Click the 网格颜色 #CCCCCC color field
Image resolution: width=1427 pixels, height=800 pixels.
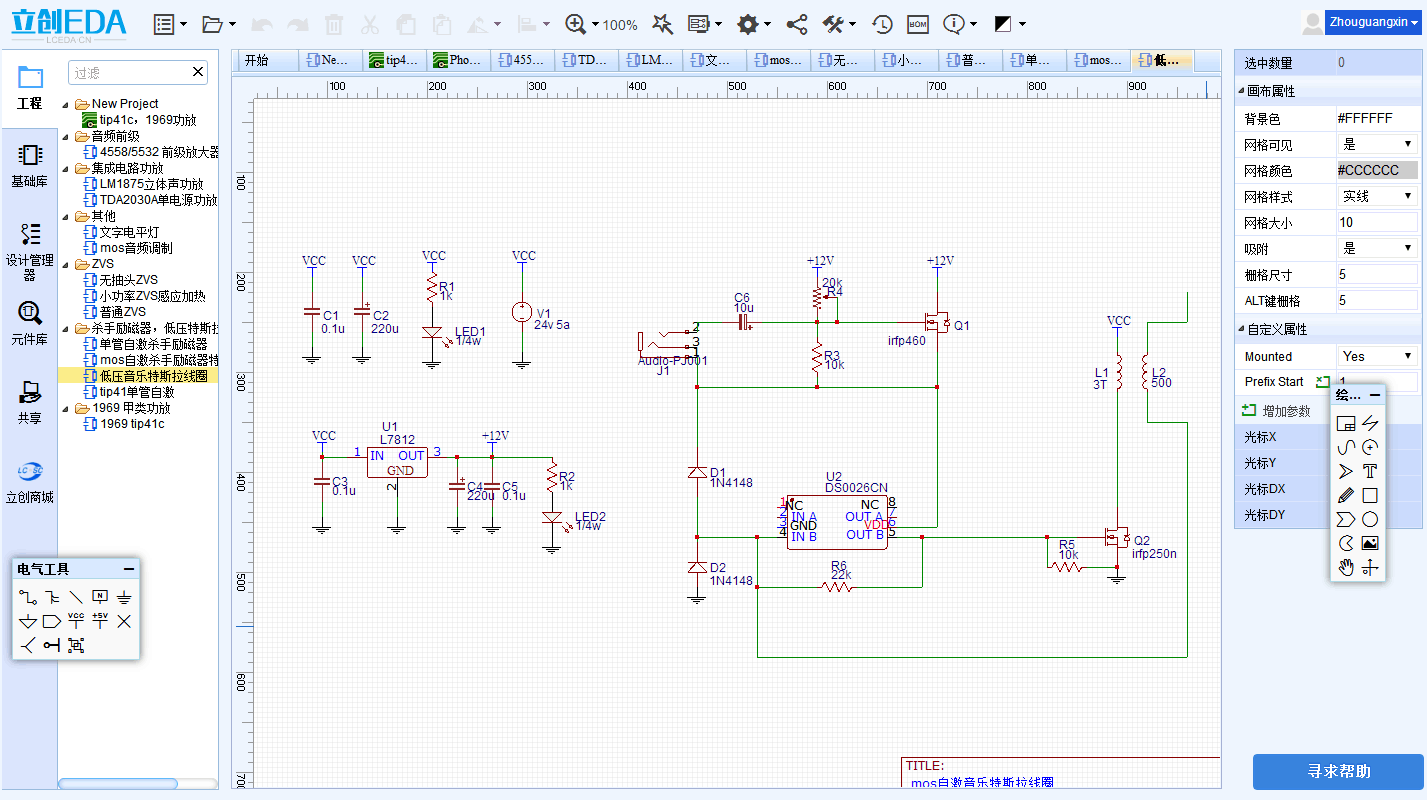[x=1377, y=170]
